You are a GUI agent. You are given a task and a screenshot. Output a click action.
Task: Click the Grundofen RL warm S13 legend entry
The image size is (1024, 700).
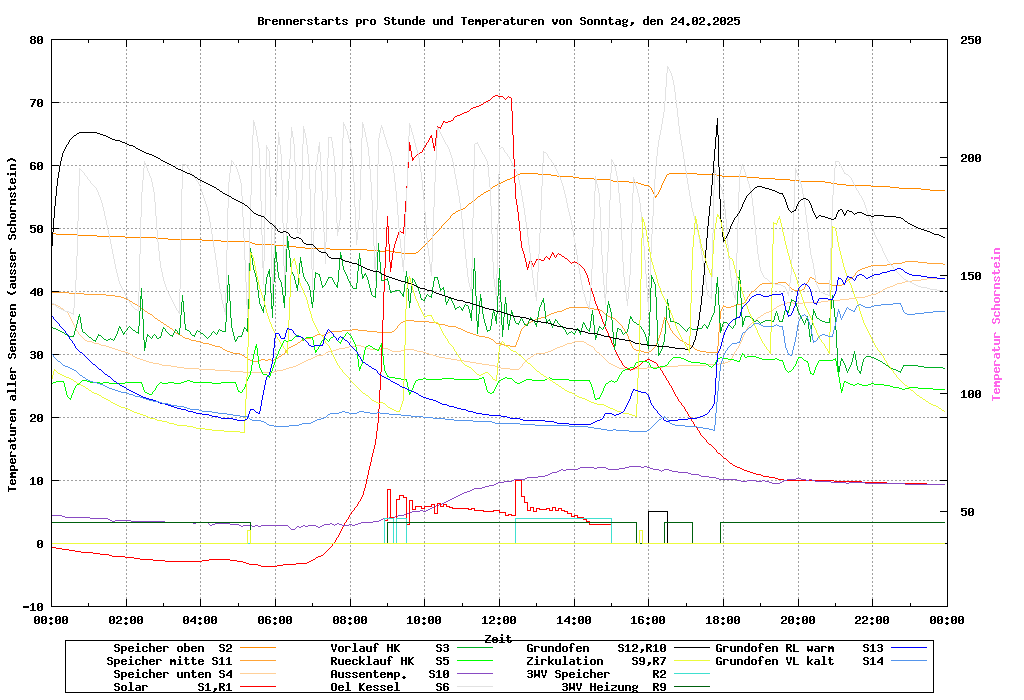(799, 648)
